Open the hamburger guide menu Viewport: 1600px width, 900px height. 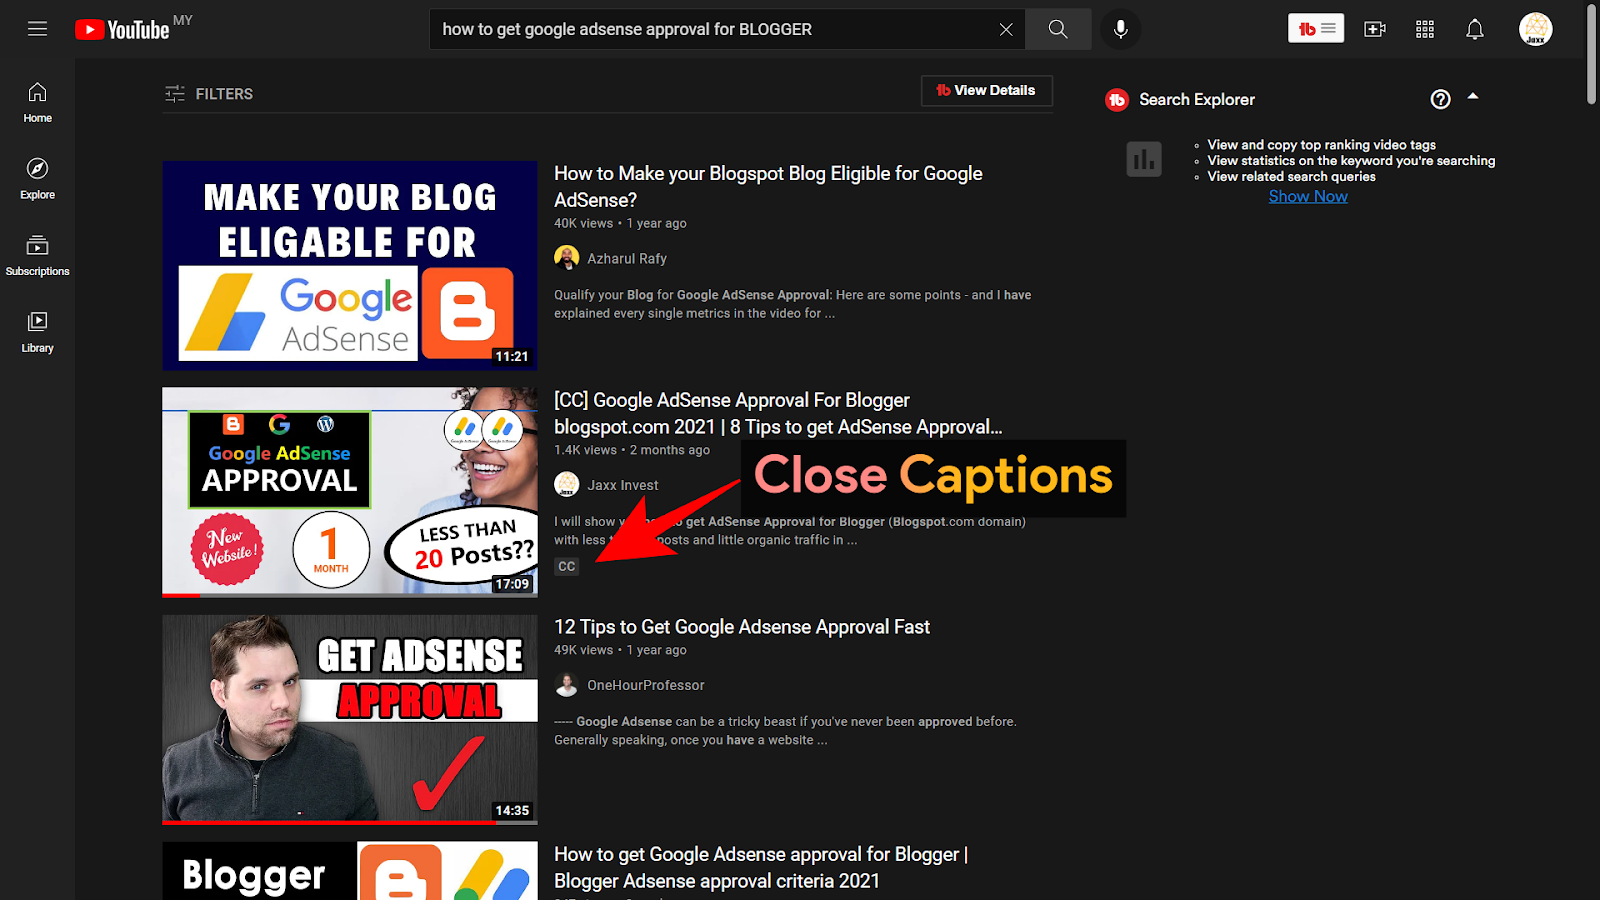(37, 29)
